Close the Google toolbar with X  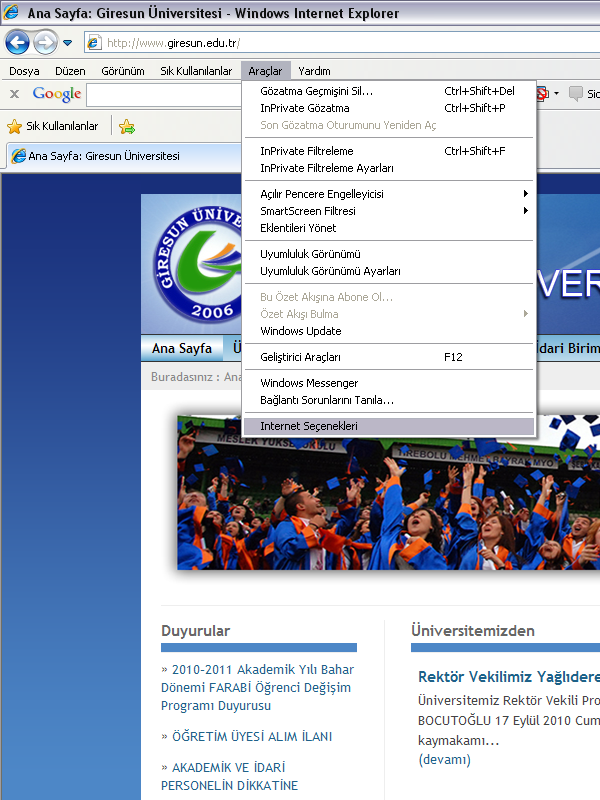14,94
